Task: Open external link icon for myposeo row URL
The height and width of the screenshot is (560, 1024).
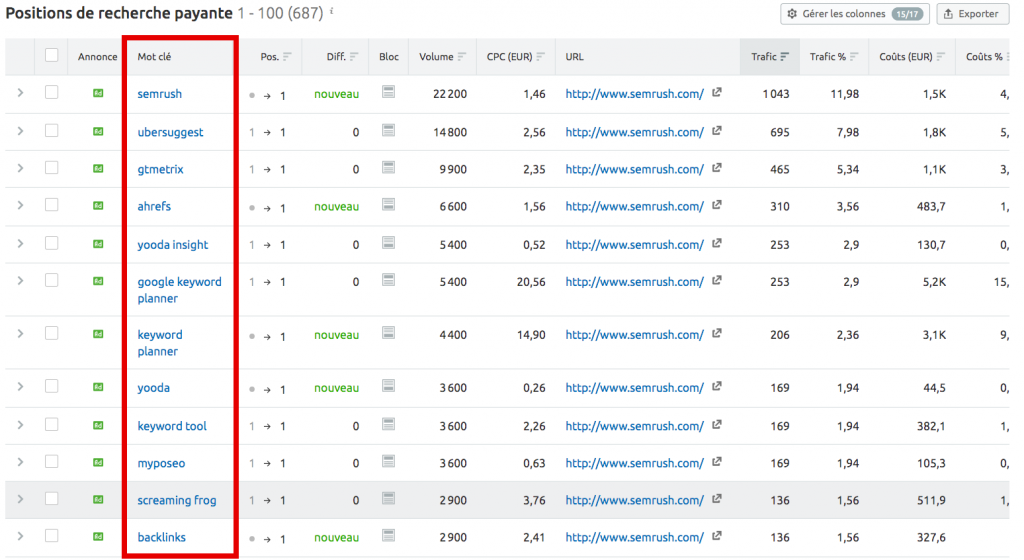Action: (x=716, y=462)
